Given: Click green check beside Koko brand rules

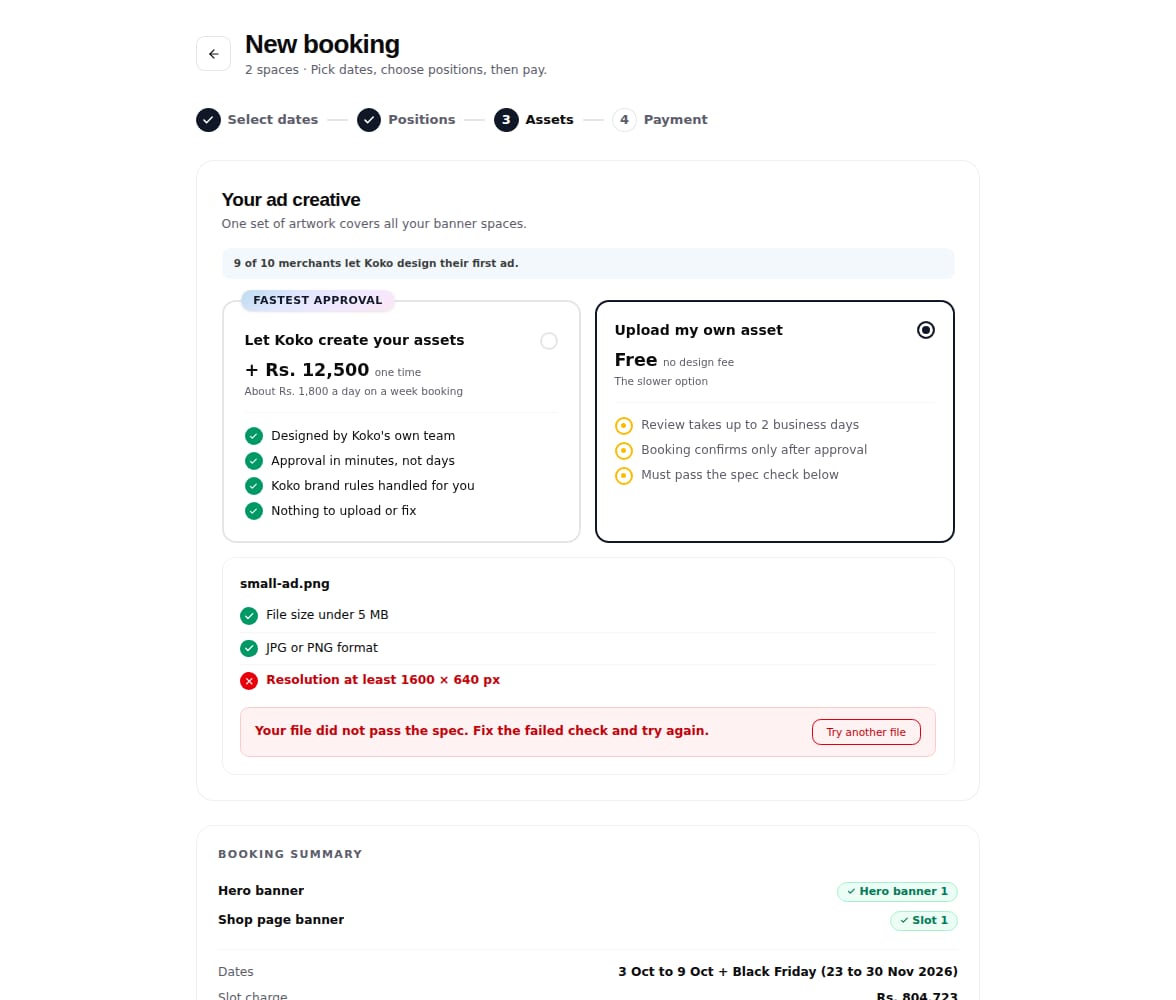Looking at the screenshot, I should pyautogui.click(x=254, y=486).
